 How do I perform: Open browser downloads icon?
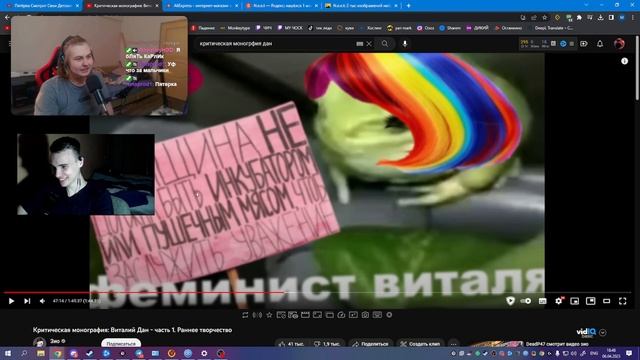click(x=600, y=18)
